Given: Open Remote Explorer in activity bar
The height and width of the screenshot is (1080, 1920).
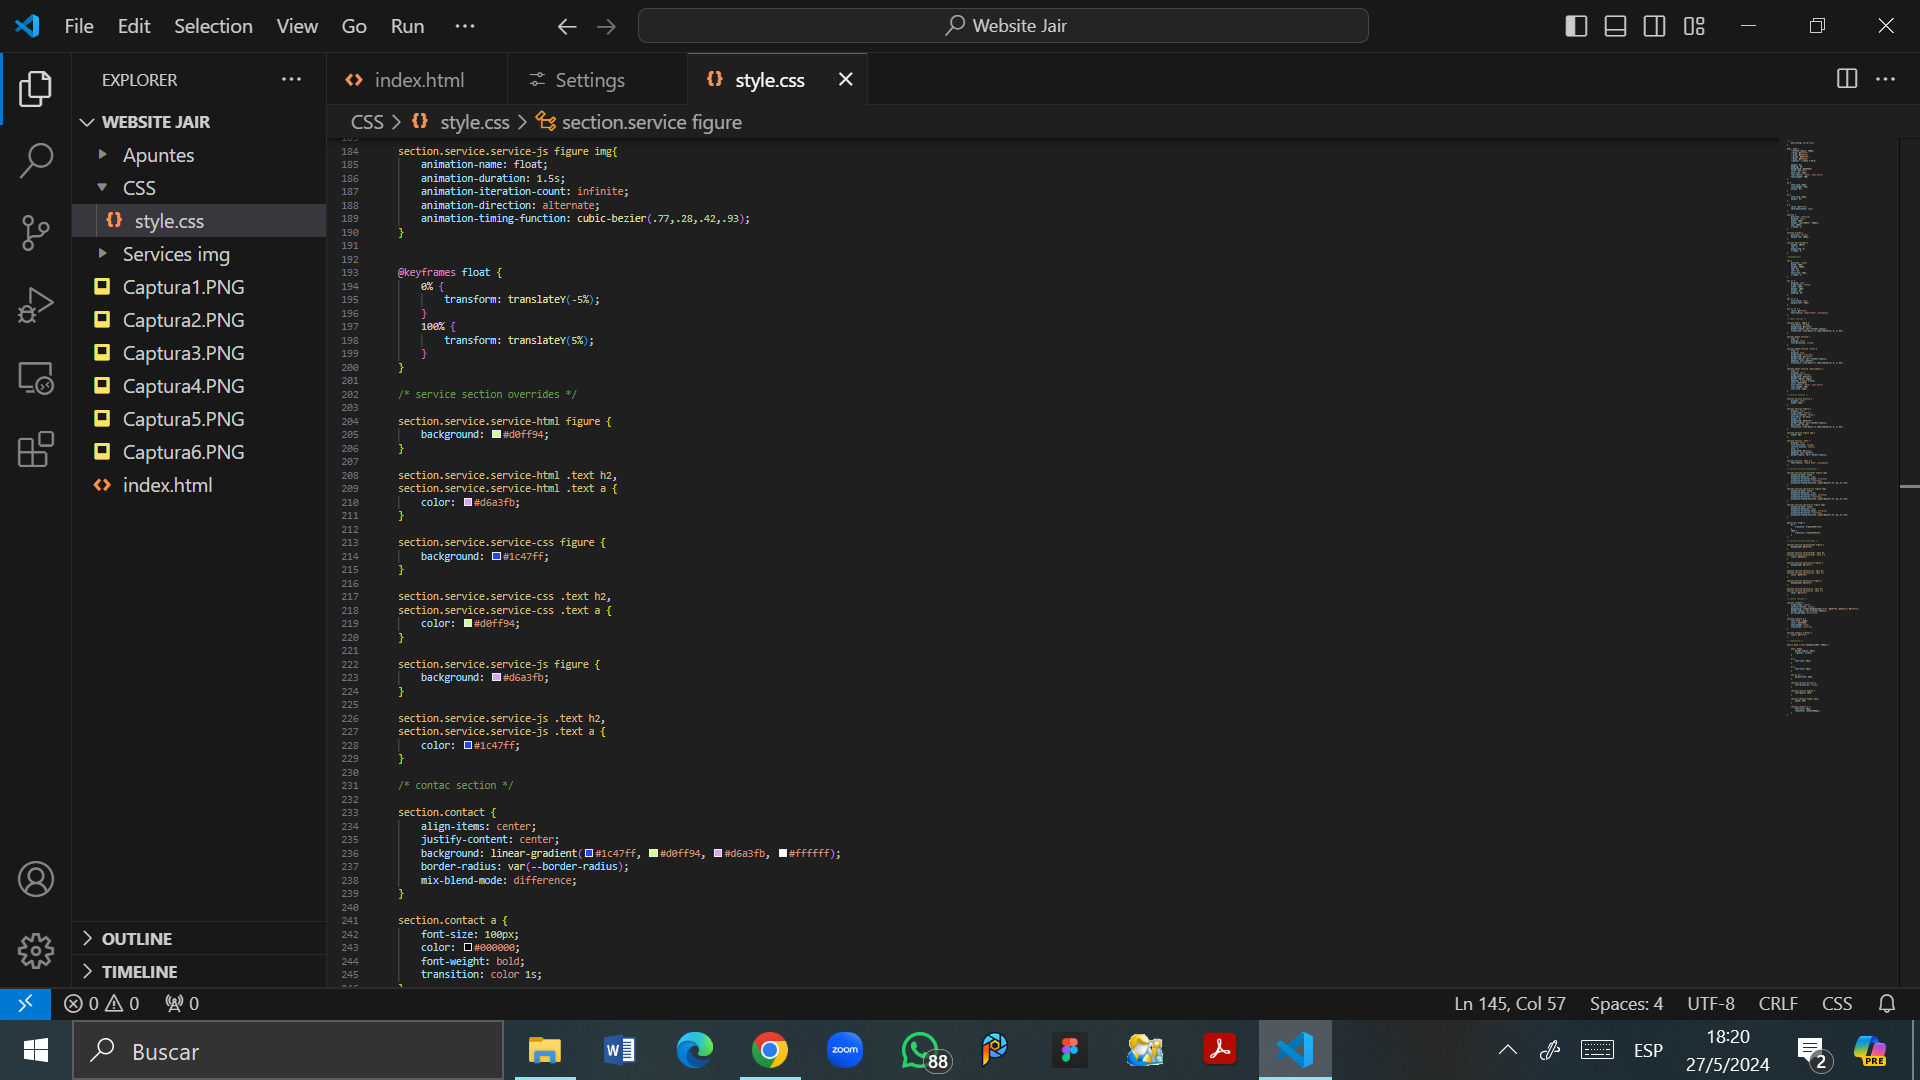Looking at the screenshot, I should click(36, 378).
